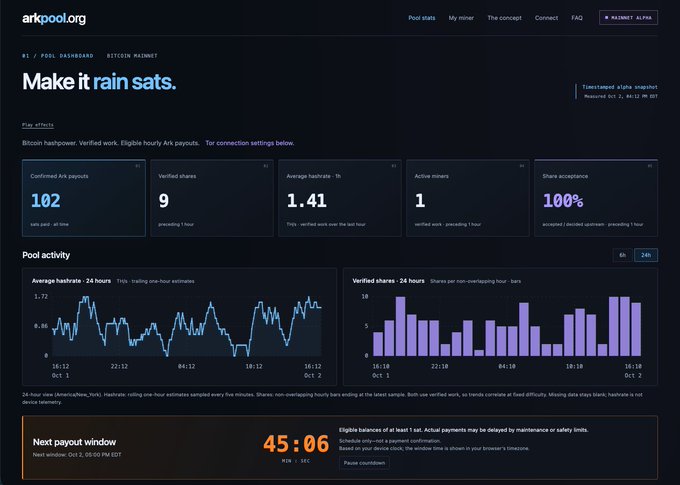Screen dimensions: 680x485
Task: Click the Pool activity heading
Action: pyautogui.click(x=46, y=255)
